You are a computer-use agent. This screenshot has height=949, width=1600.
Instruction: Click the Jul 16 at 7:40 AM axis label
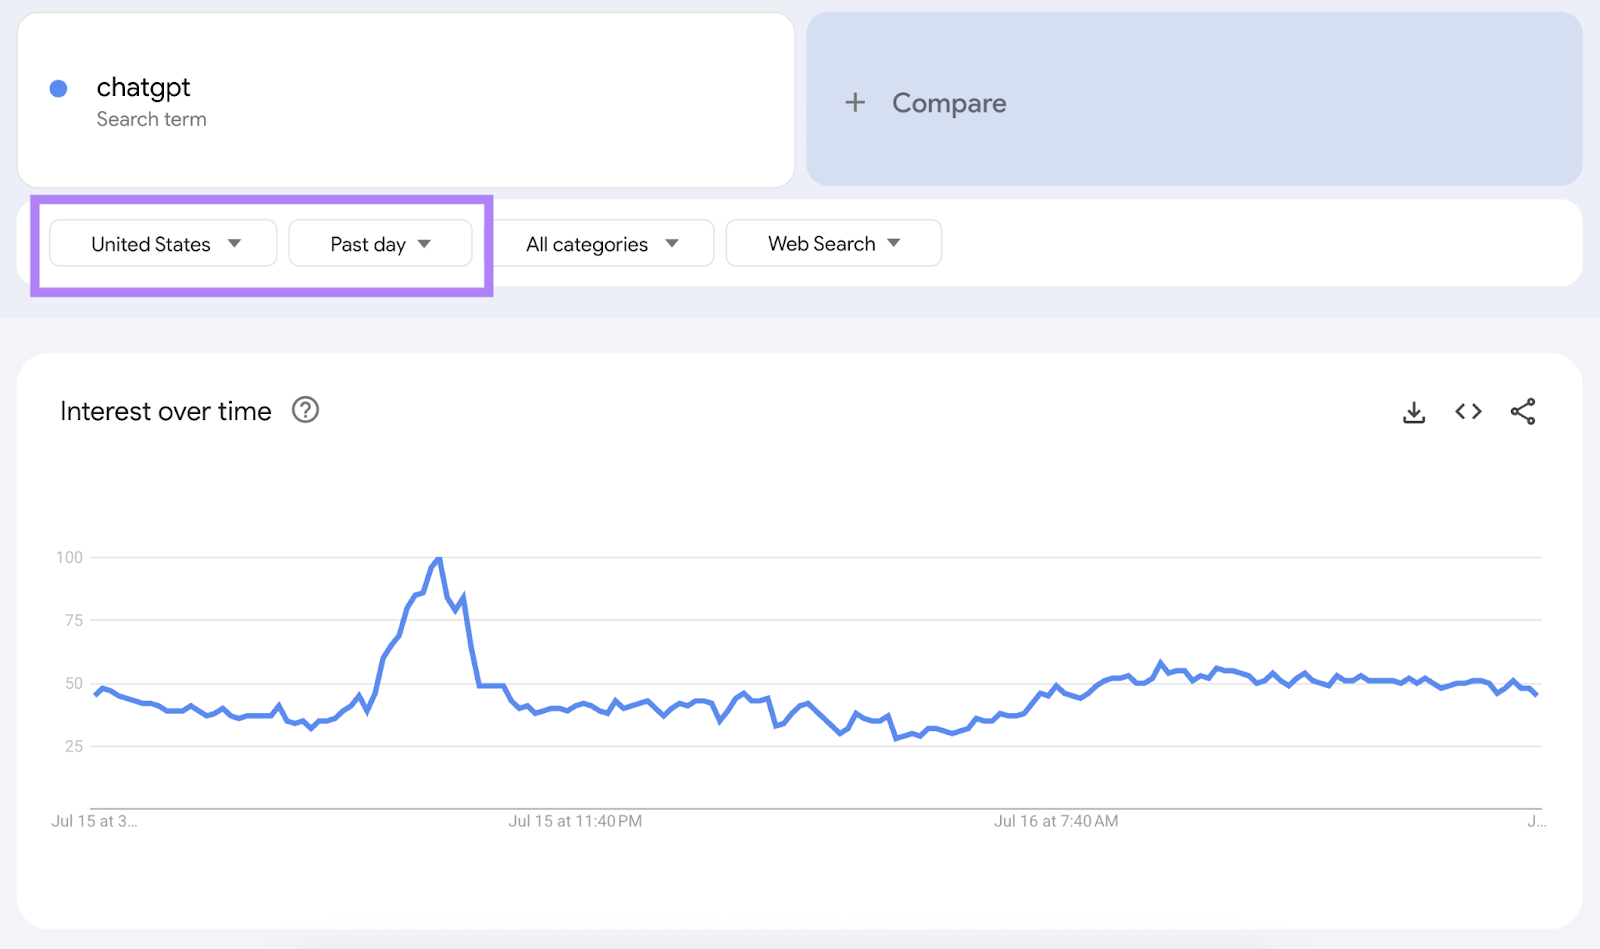coord(1056,821)
